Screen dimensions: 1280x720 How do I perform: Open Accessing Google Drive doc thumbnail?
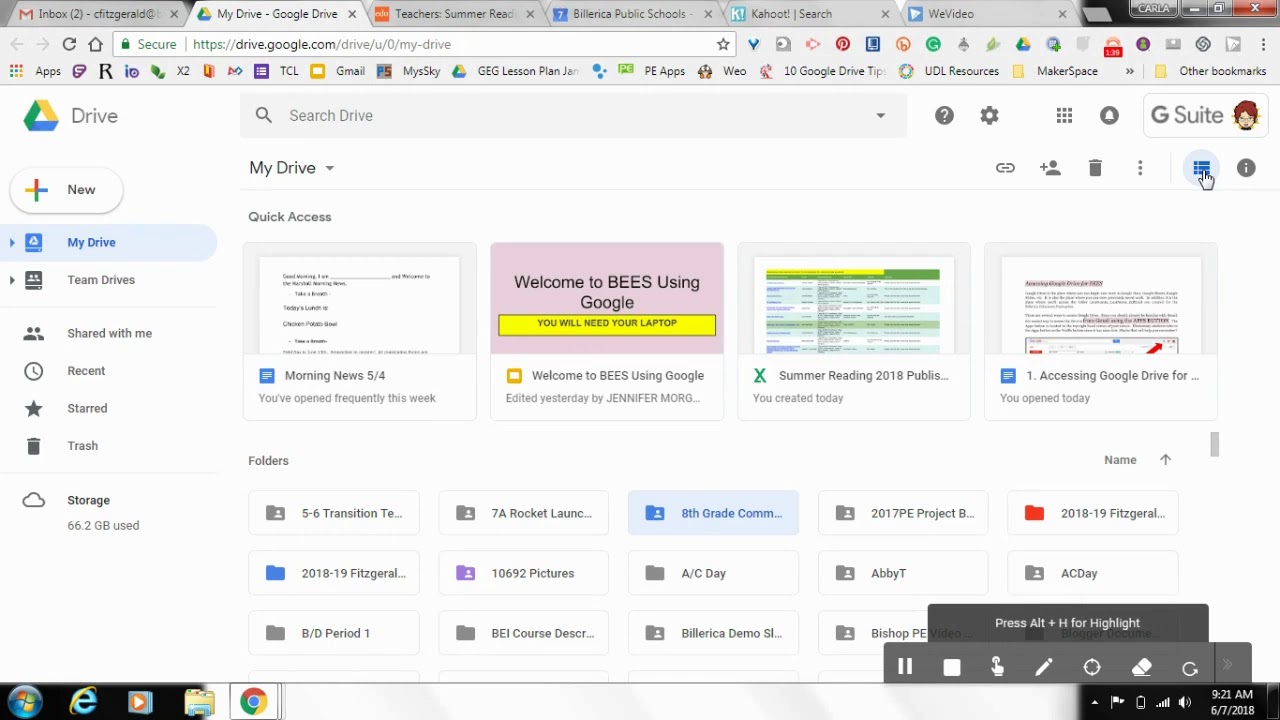(1101, 299)
